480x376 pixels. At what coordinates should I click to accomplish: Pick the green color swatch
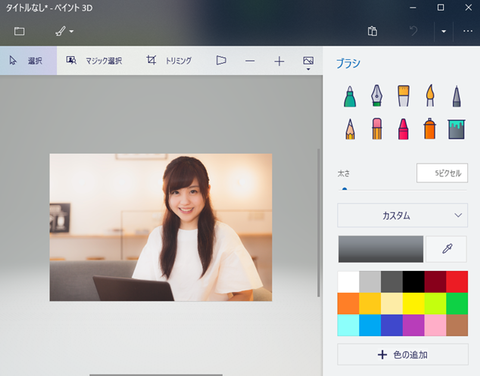point(457,304)
